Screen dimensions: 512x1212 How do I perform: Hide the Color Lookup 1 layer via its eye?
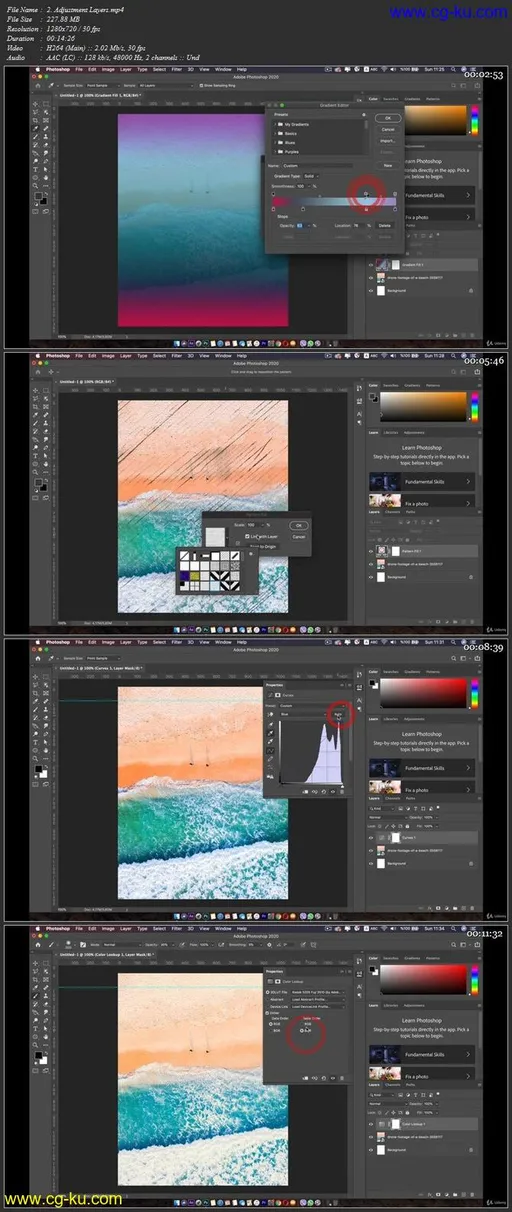click(371, 1124)
